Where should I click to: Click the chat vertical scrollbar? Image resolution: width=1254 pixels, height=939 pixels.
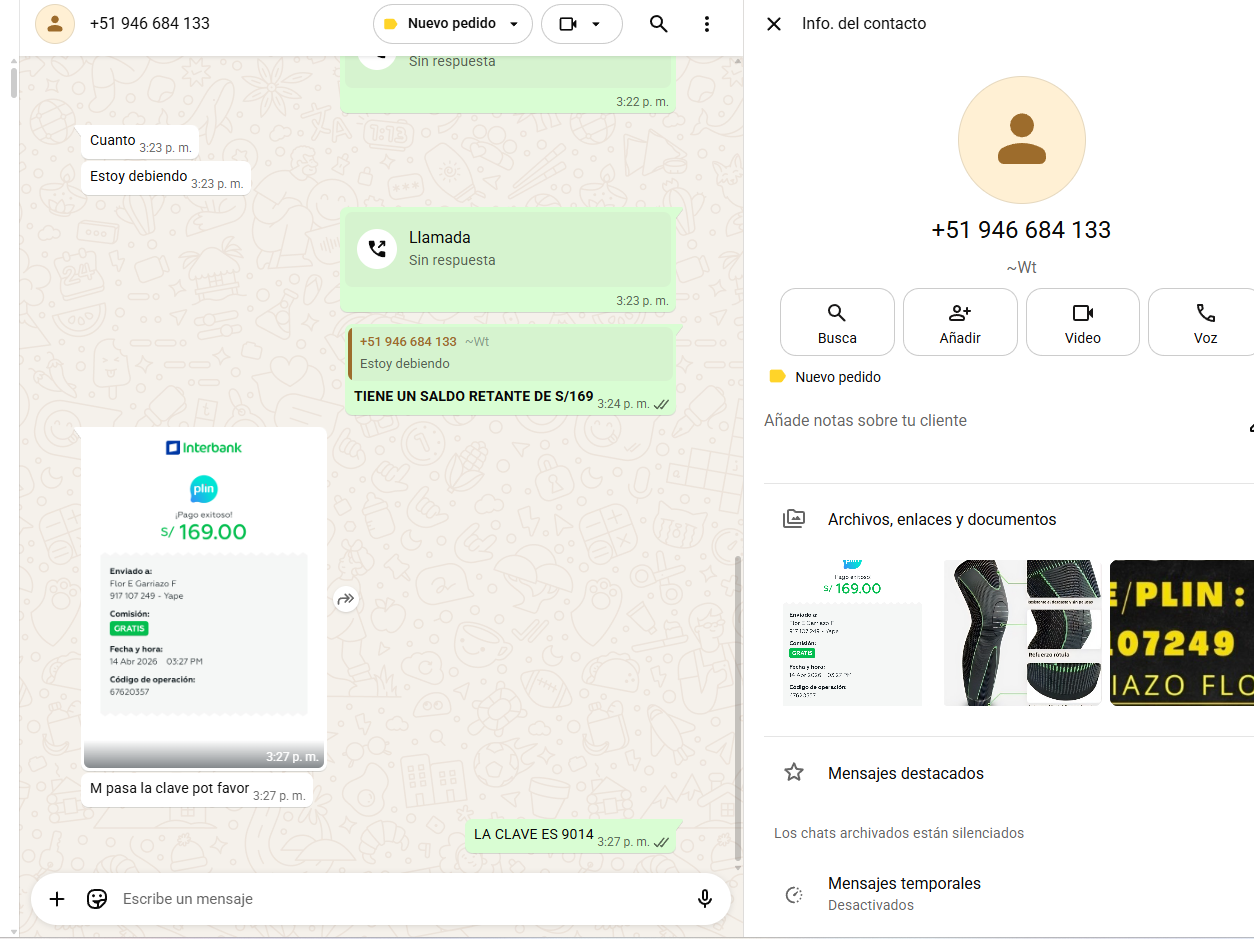[x=738, y=700]
